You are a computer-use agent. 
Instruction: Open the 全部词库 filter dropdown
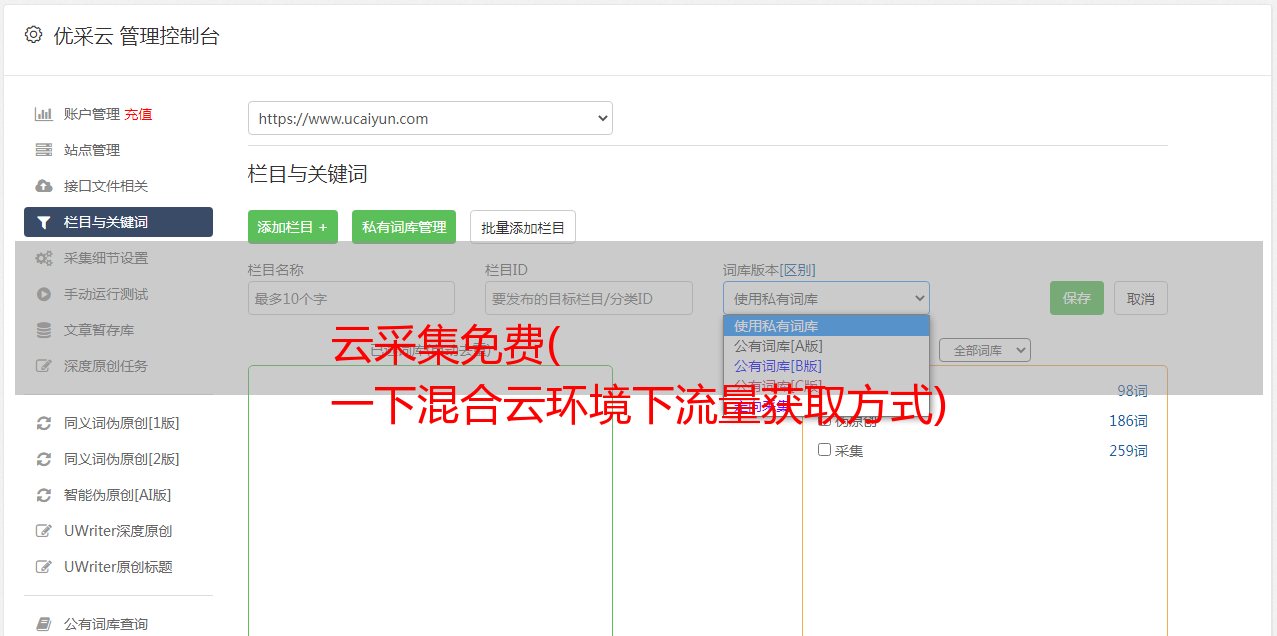point(984,350)
